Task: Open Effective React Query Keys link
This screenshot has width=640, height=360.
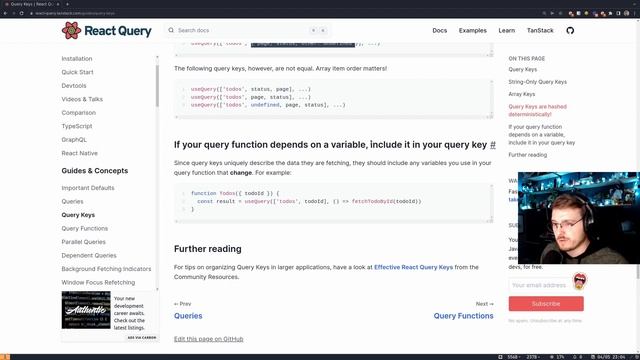Action: tap(413, 267)
